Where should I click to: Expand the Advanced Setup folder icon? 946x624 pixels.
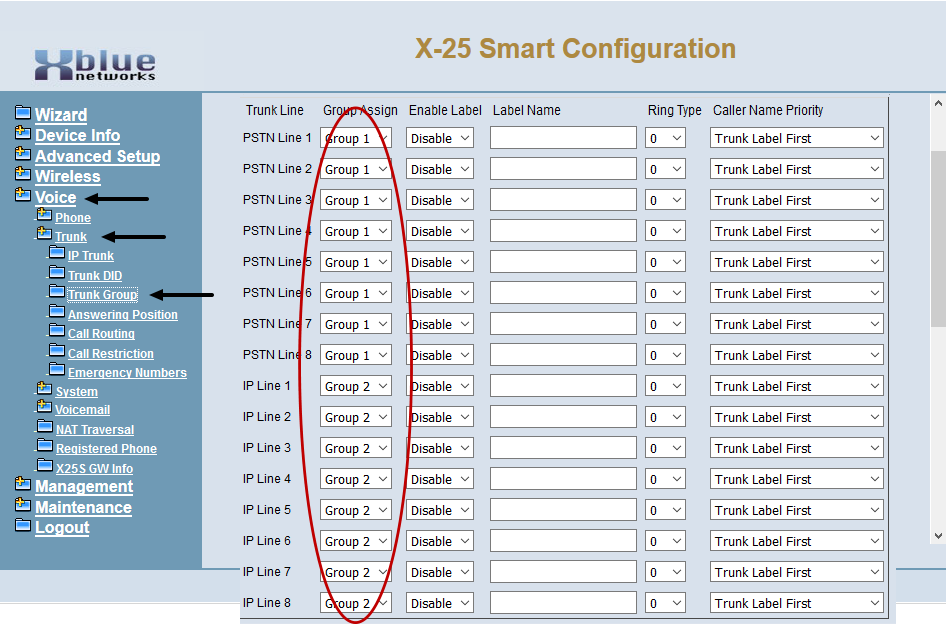pos(23,153)
